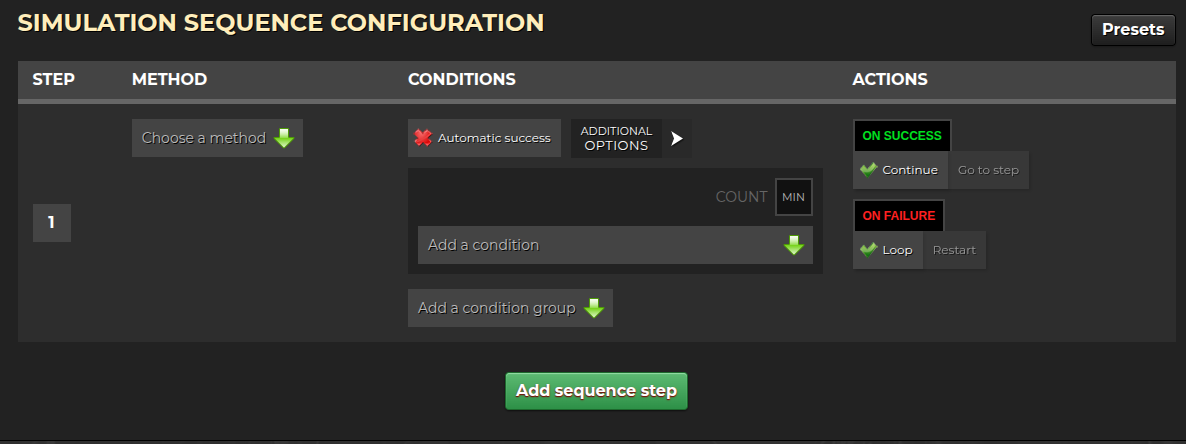Viewport: 1186px width, 444px height.
Task: Click the CONDITIONS column header
Action: coord(461,79)
